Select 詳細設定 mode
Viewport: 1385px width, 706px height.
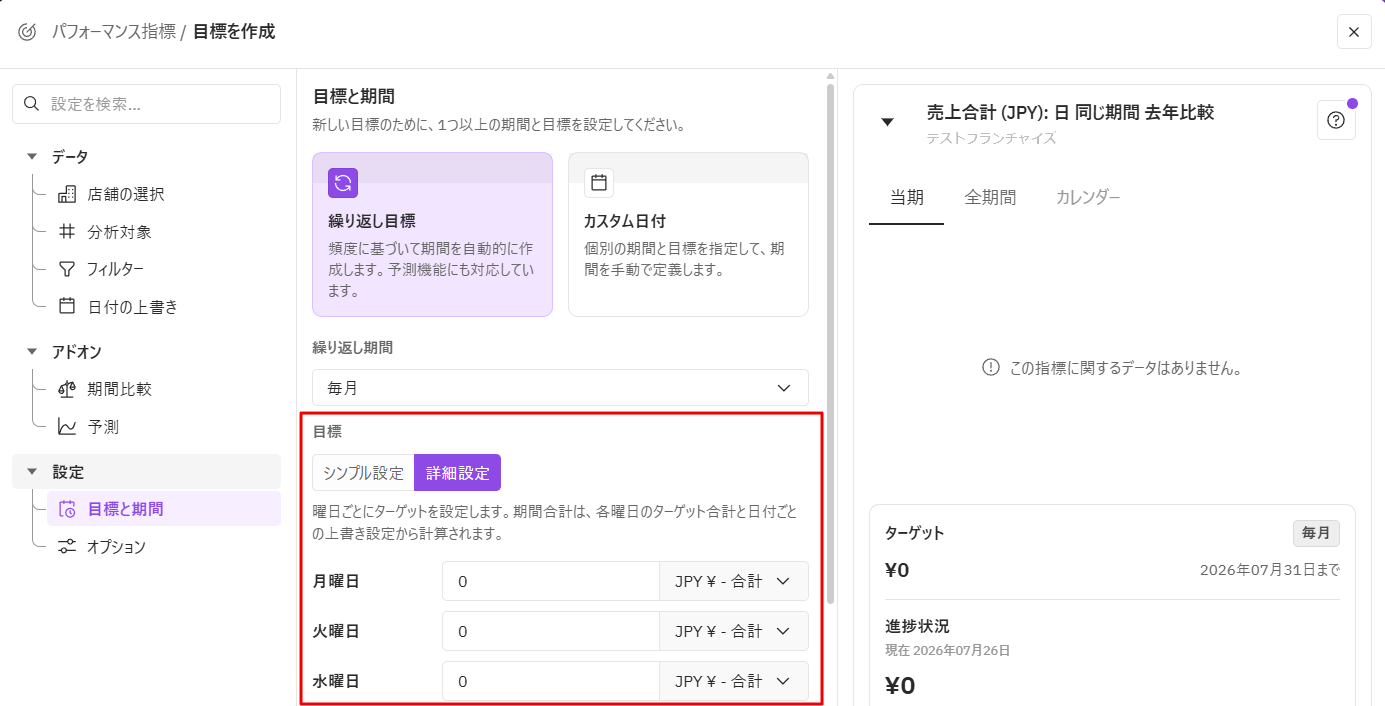(x=457, y=473)
